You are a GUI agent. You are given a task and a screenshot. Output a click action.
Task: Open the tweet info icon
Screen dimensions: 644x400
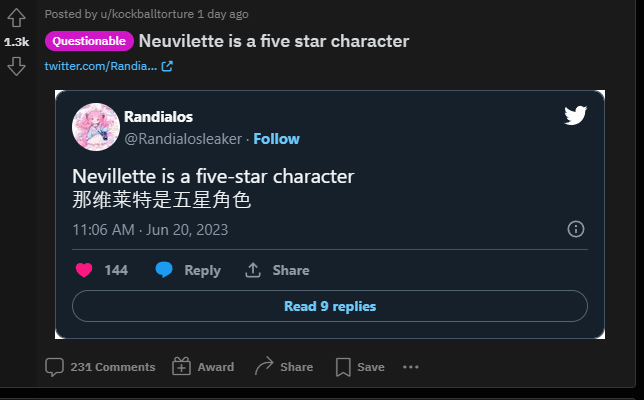coord(576,229)
